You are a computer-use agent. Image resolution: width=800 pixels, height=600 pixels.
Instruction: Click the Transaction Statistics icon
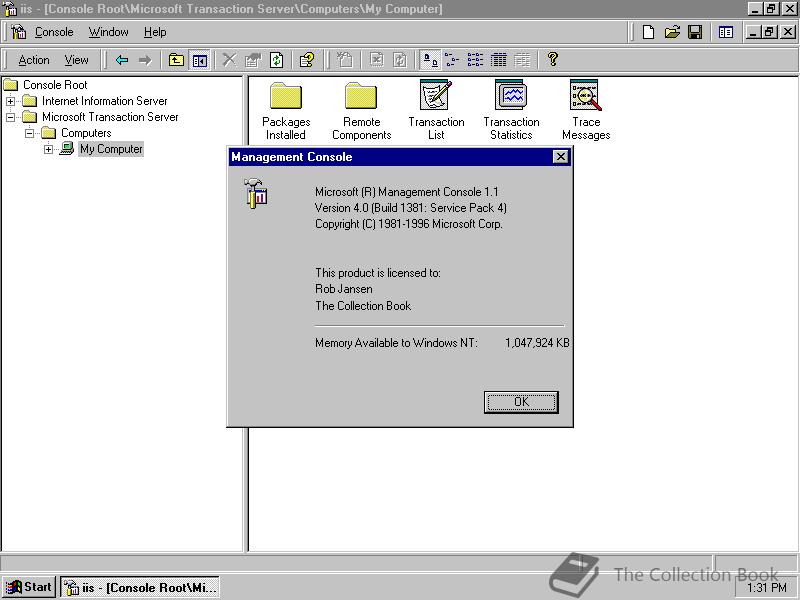pos(511,95)
